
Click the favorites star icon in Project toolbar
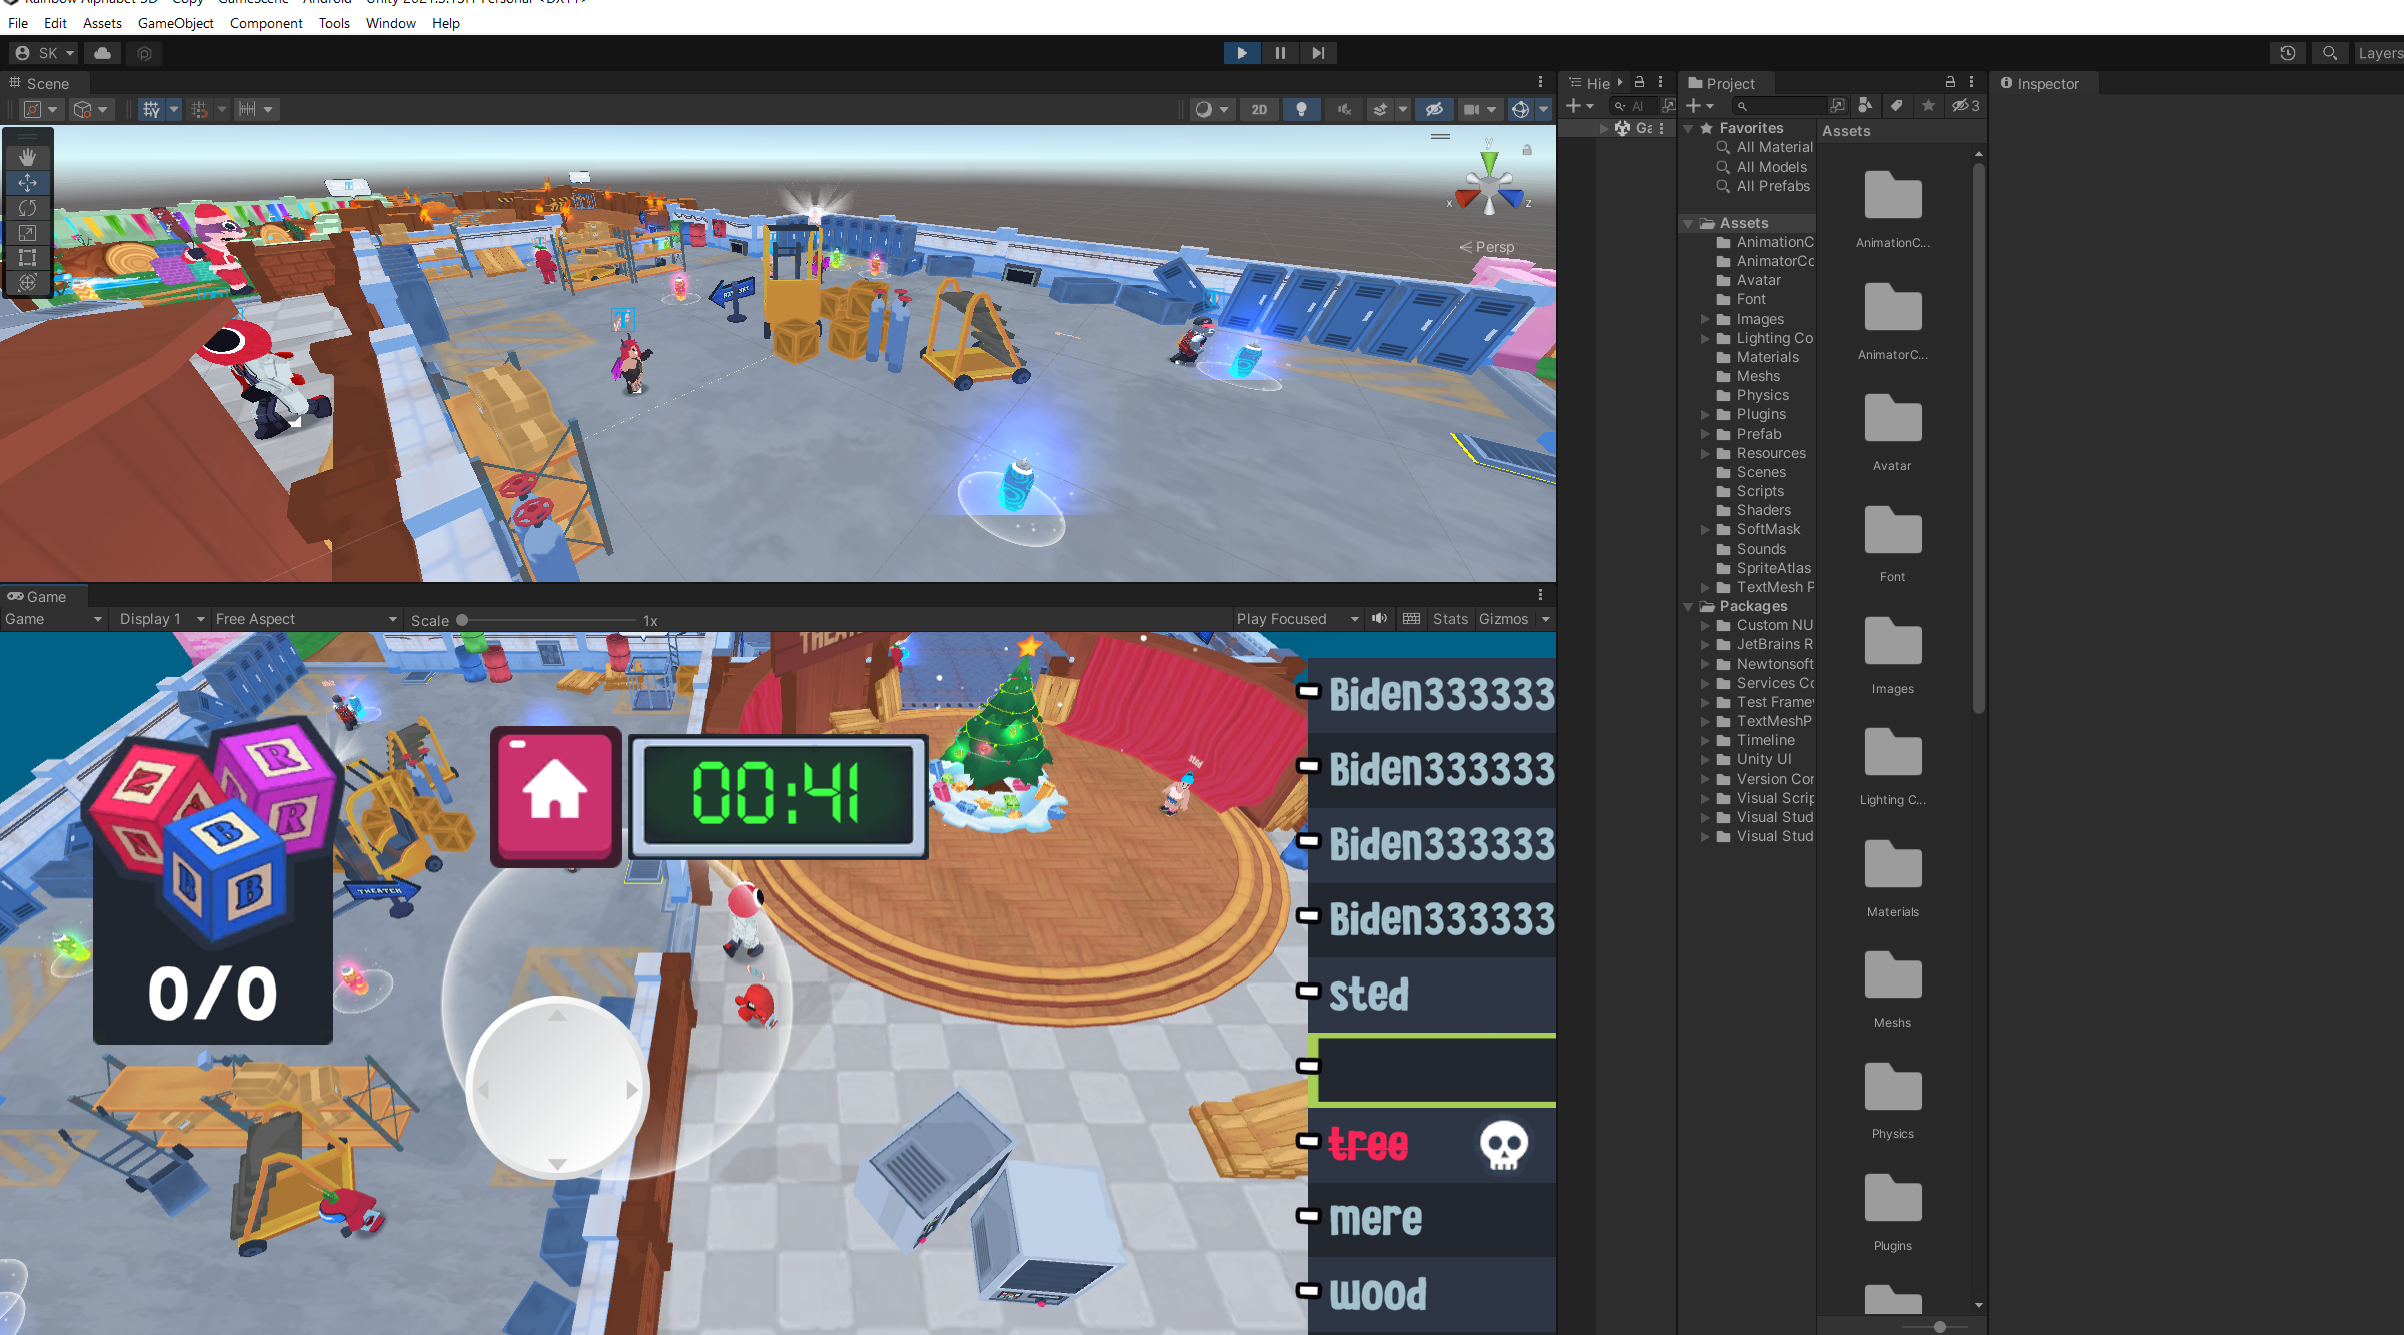click(x=1928, y=105)
